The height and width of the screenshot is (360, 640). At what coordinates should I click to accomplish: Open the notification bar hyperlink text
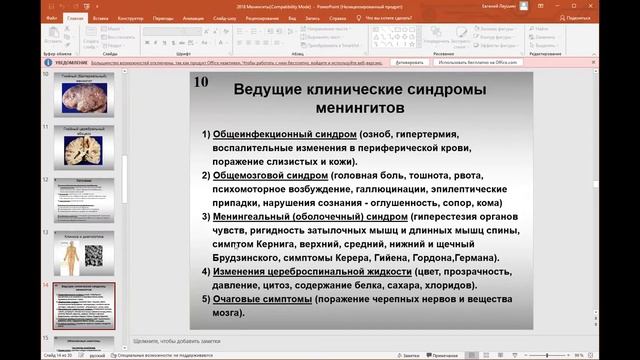coord(236,63)
